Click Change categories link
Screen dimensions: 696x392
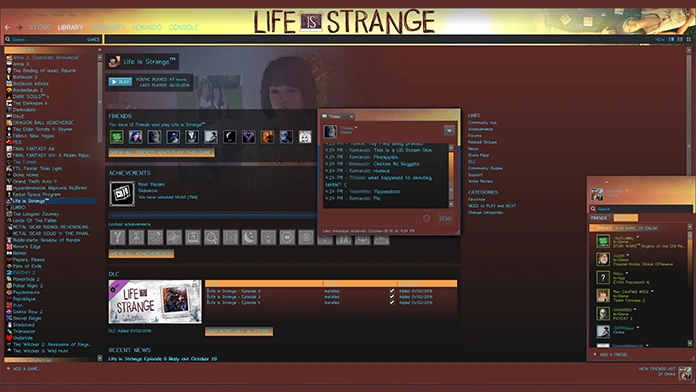(486, 213)
